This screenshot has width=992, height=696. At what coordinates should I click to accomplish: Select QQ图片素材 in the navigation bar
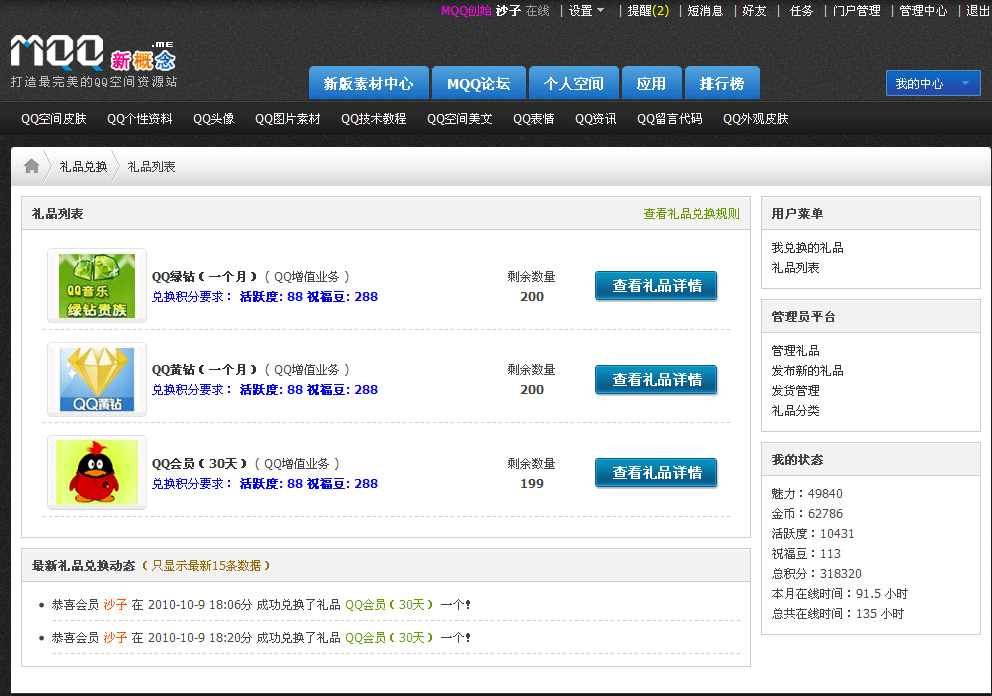point(288,119)
